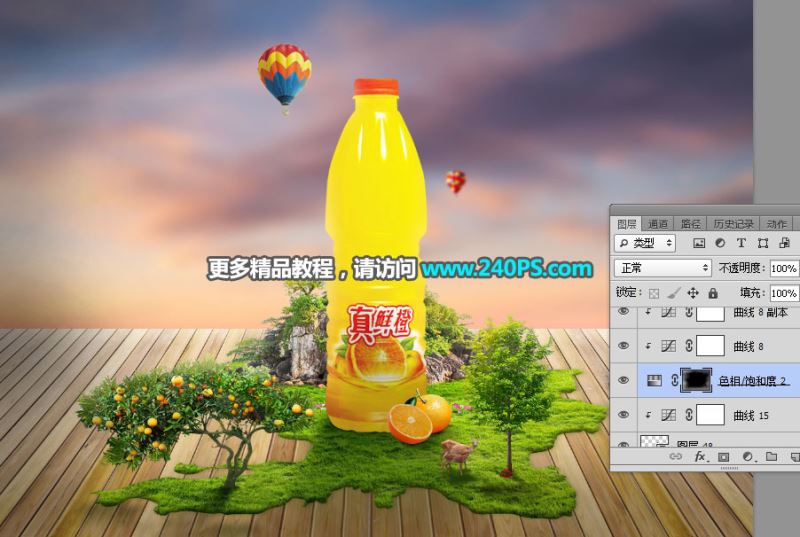This screenshot has width=800, height=537.
Task: Click the 填充 label
Action: click(x=753, y=293)
